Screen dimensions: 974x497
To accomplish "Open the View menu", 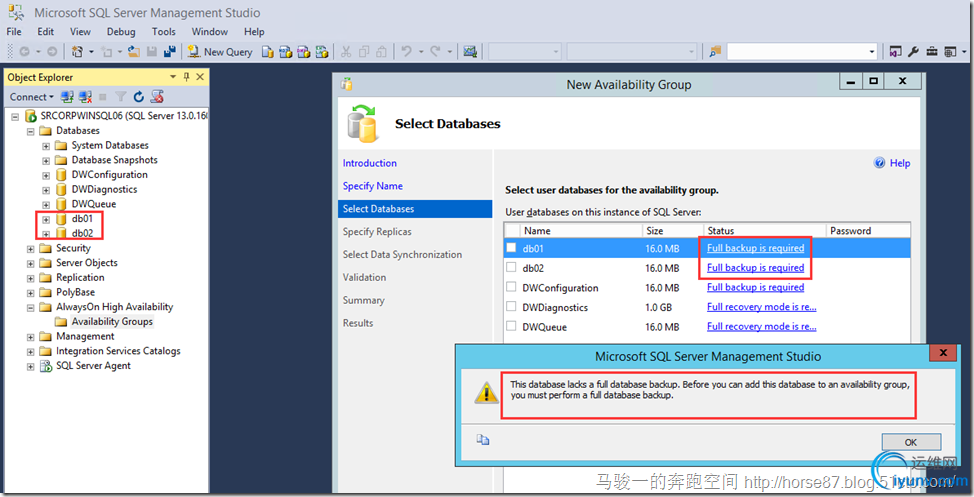I will (x=80, y=32).
